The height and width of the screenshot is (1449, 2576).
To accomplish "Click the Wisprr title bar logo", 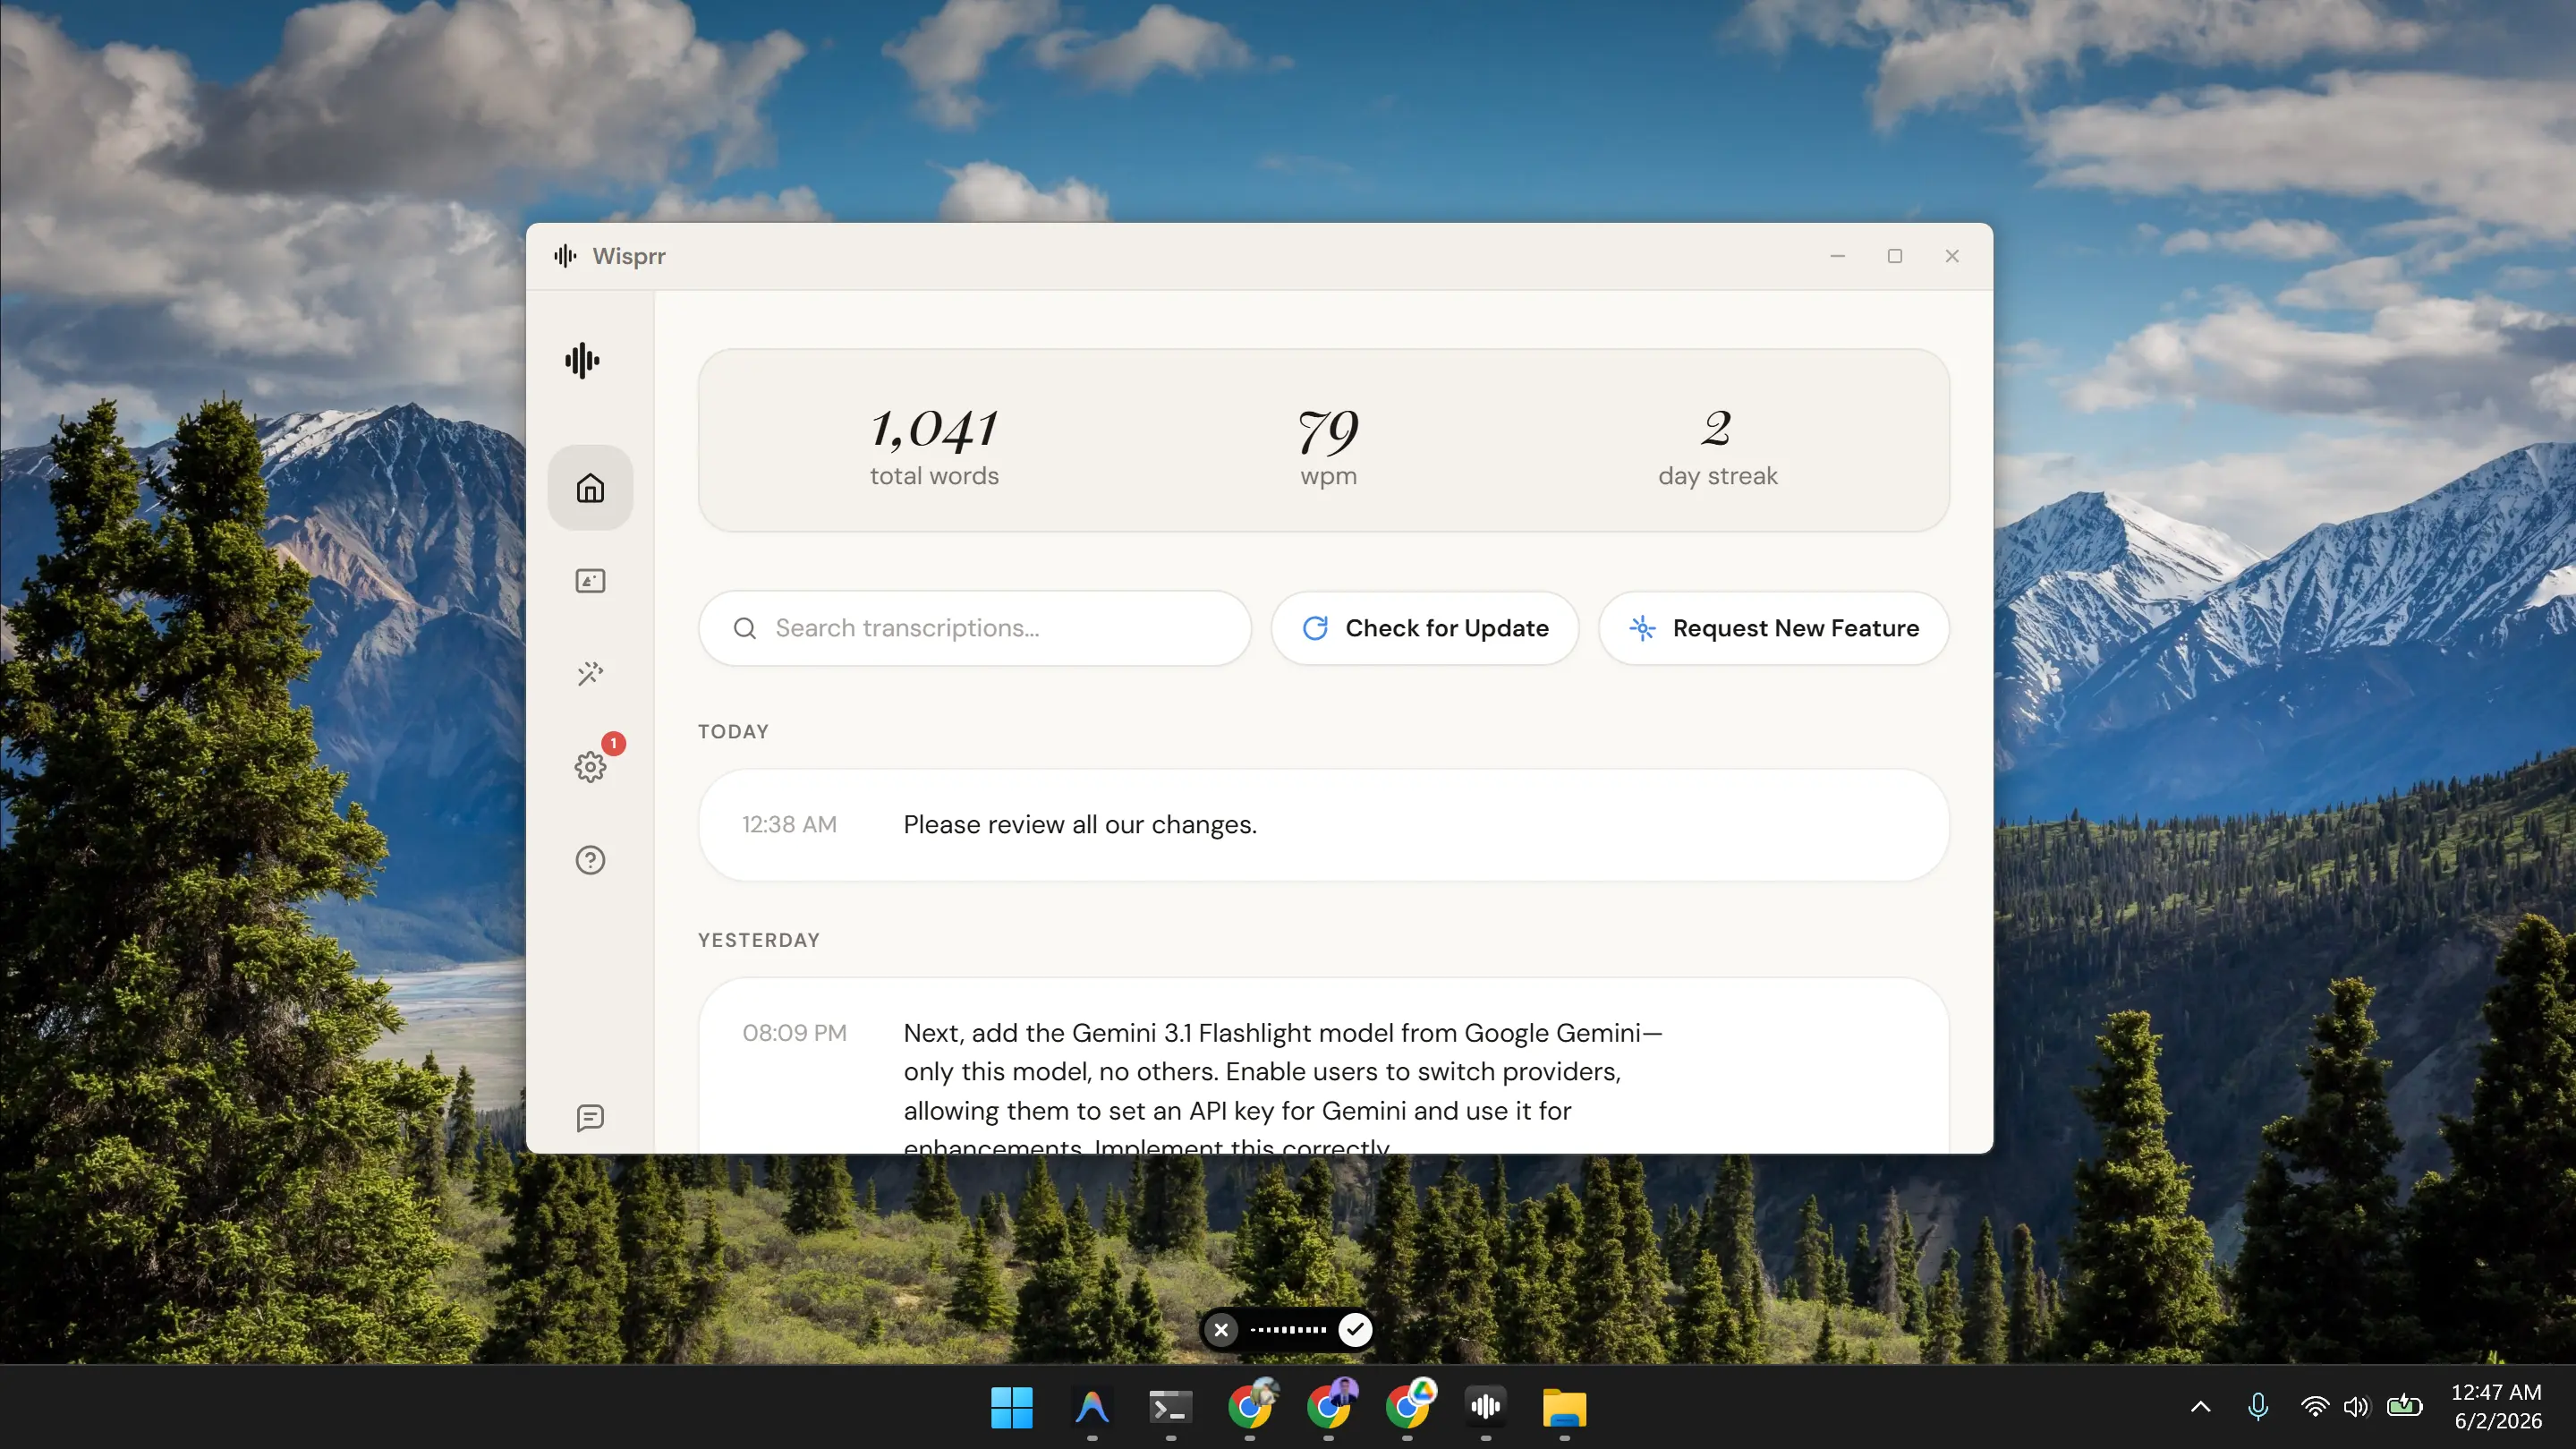I will (x=566, y=256).
